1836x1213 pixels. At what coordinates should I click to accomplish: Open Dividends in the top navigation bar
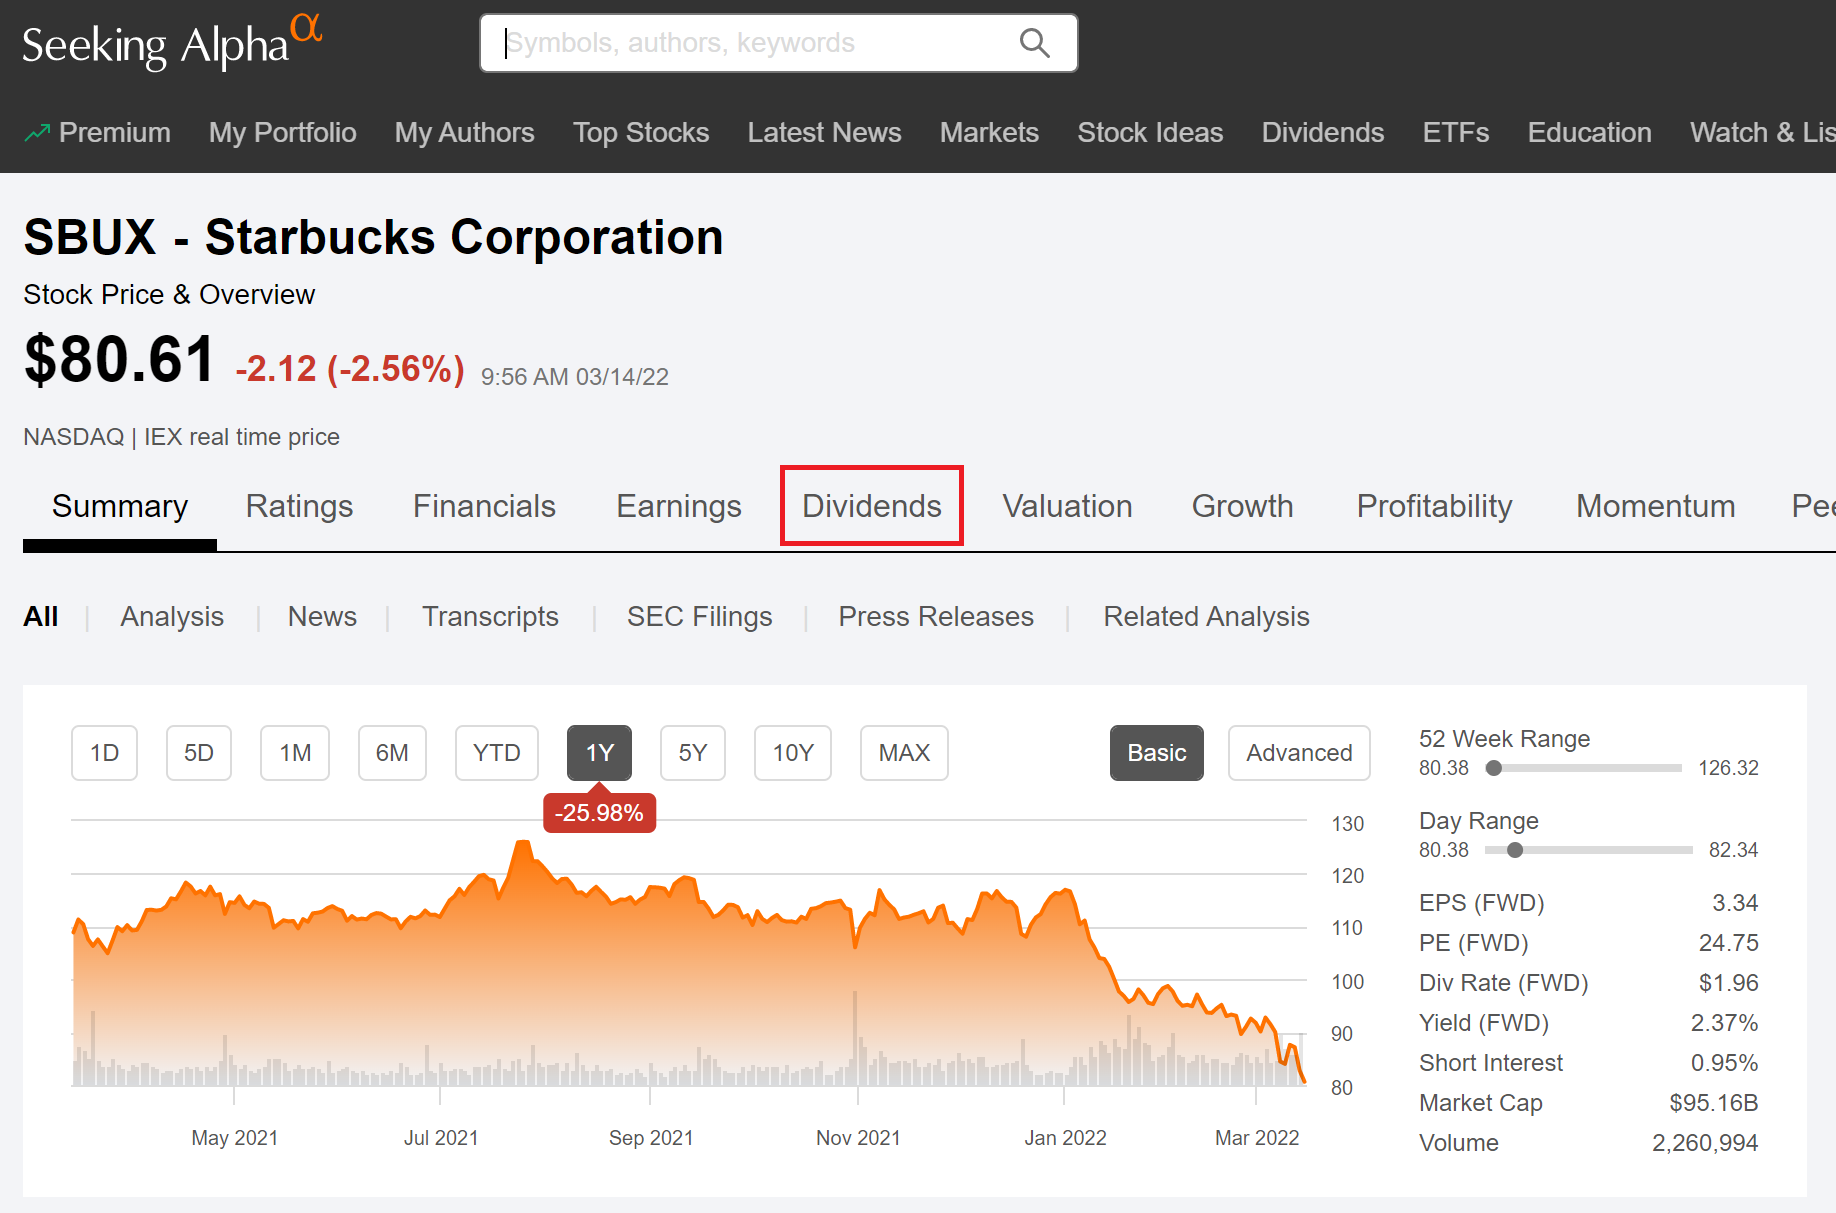click(x=1322, y=132)
